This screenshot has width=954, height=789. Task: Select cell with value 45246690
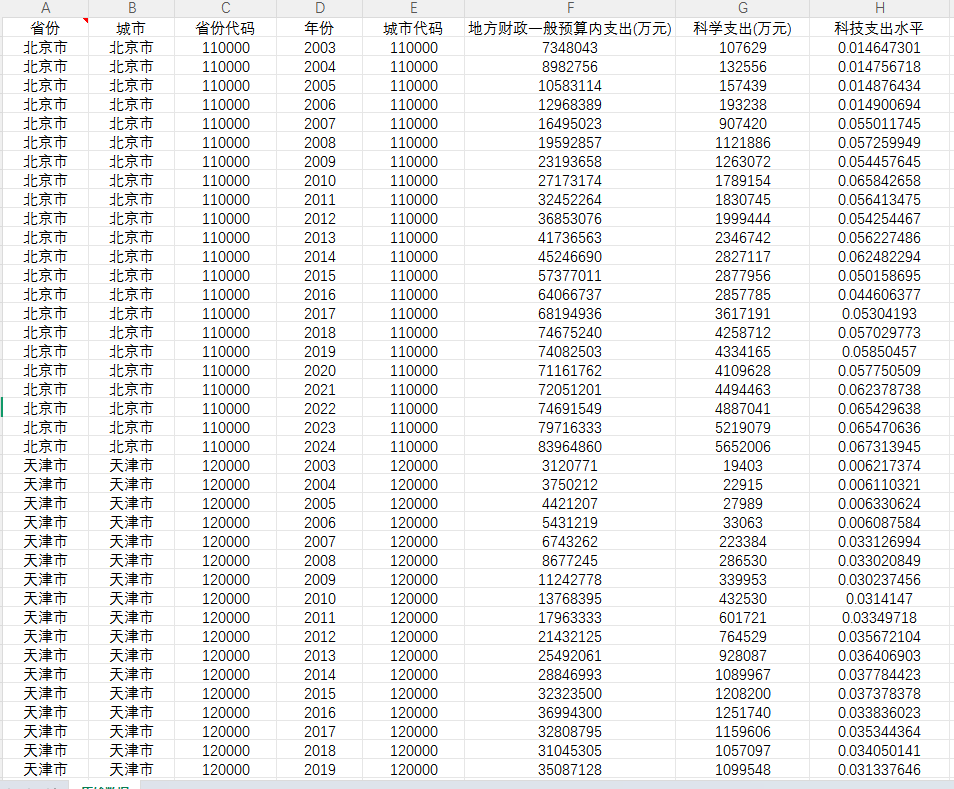tap(570, 257)
